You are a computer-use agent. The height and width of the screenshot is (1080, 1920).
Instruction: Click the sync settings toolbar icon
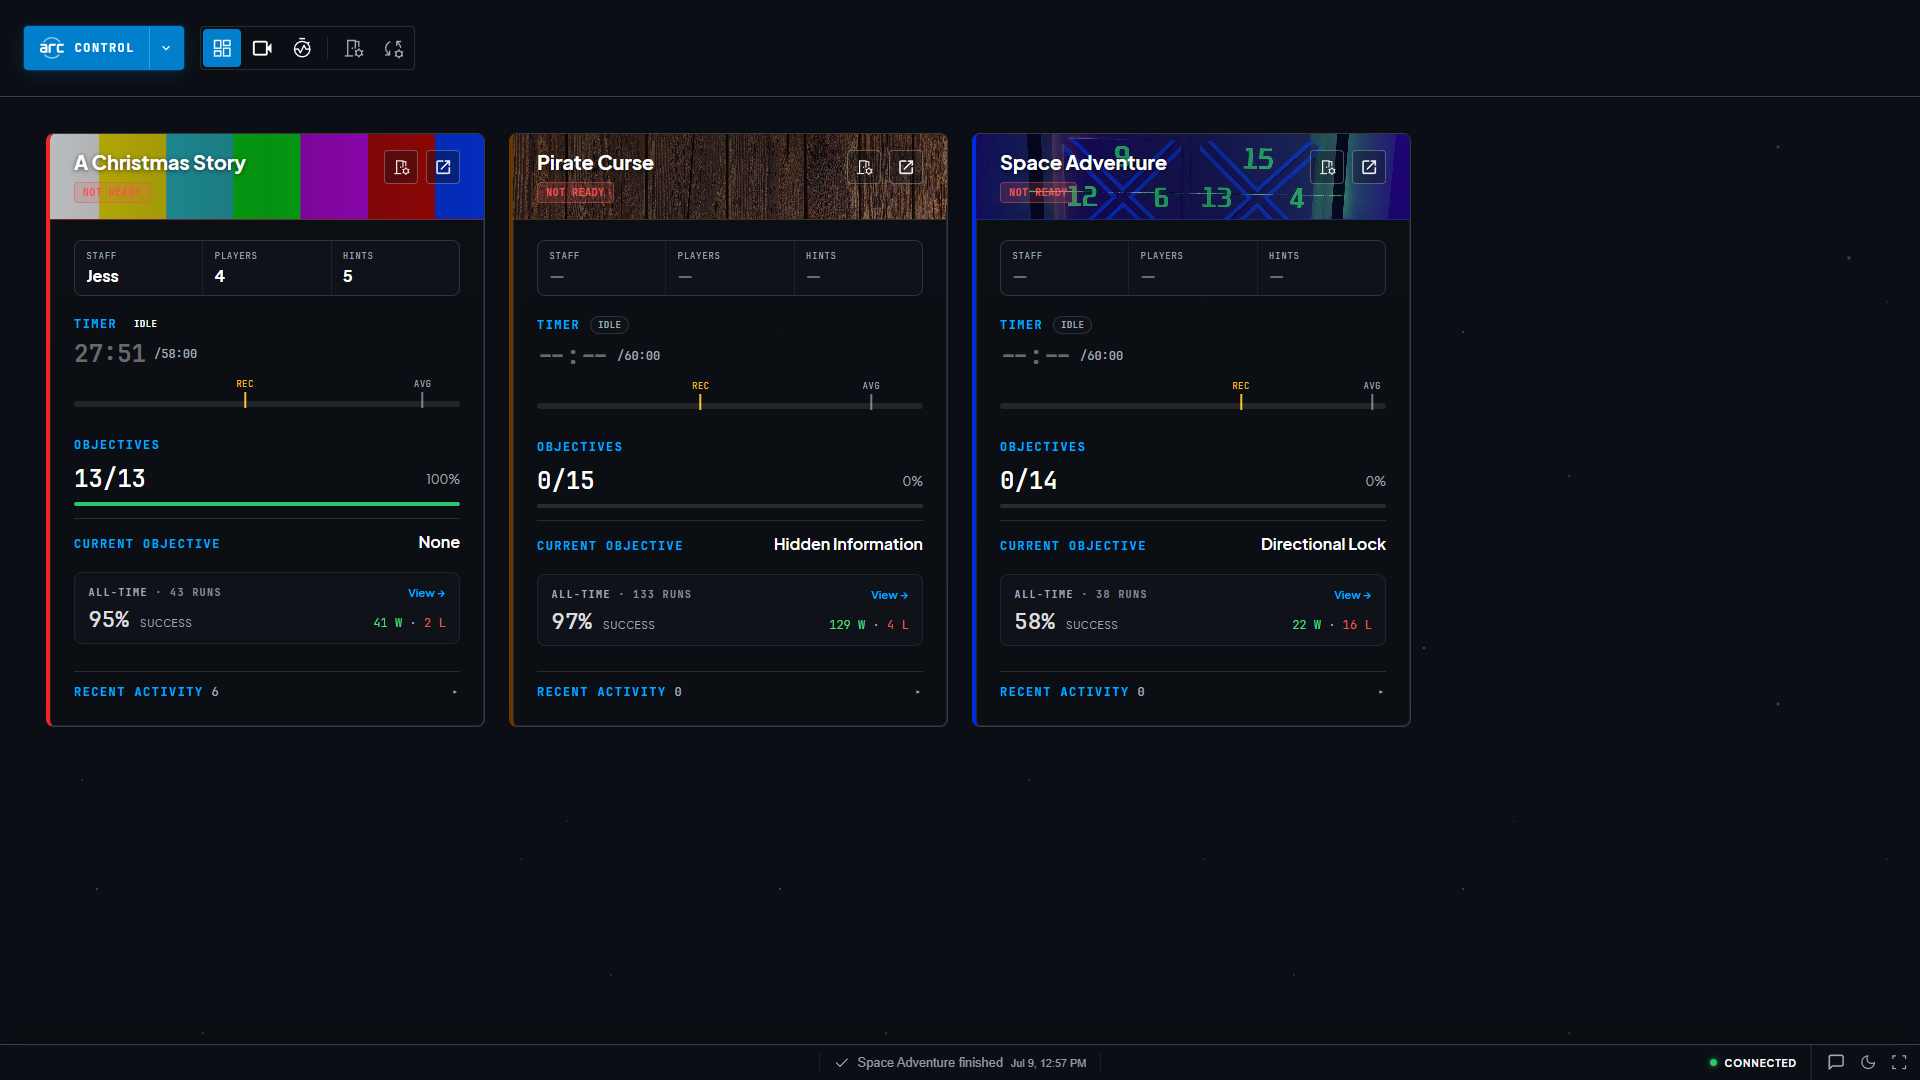point(394,48)
